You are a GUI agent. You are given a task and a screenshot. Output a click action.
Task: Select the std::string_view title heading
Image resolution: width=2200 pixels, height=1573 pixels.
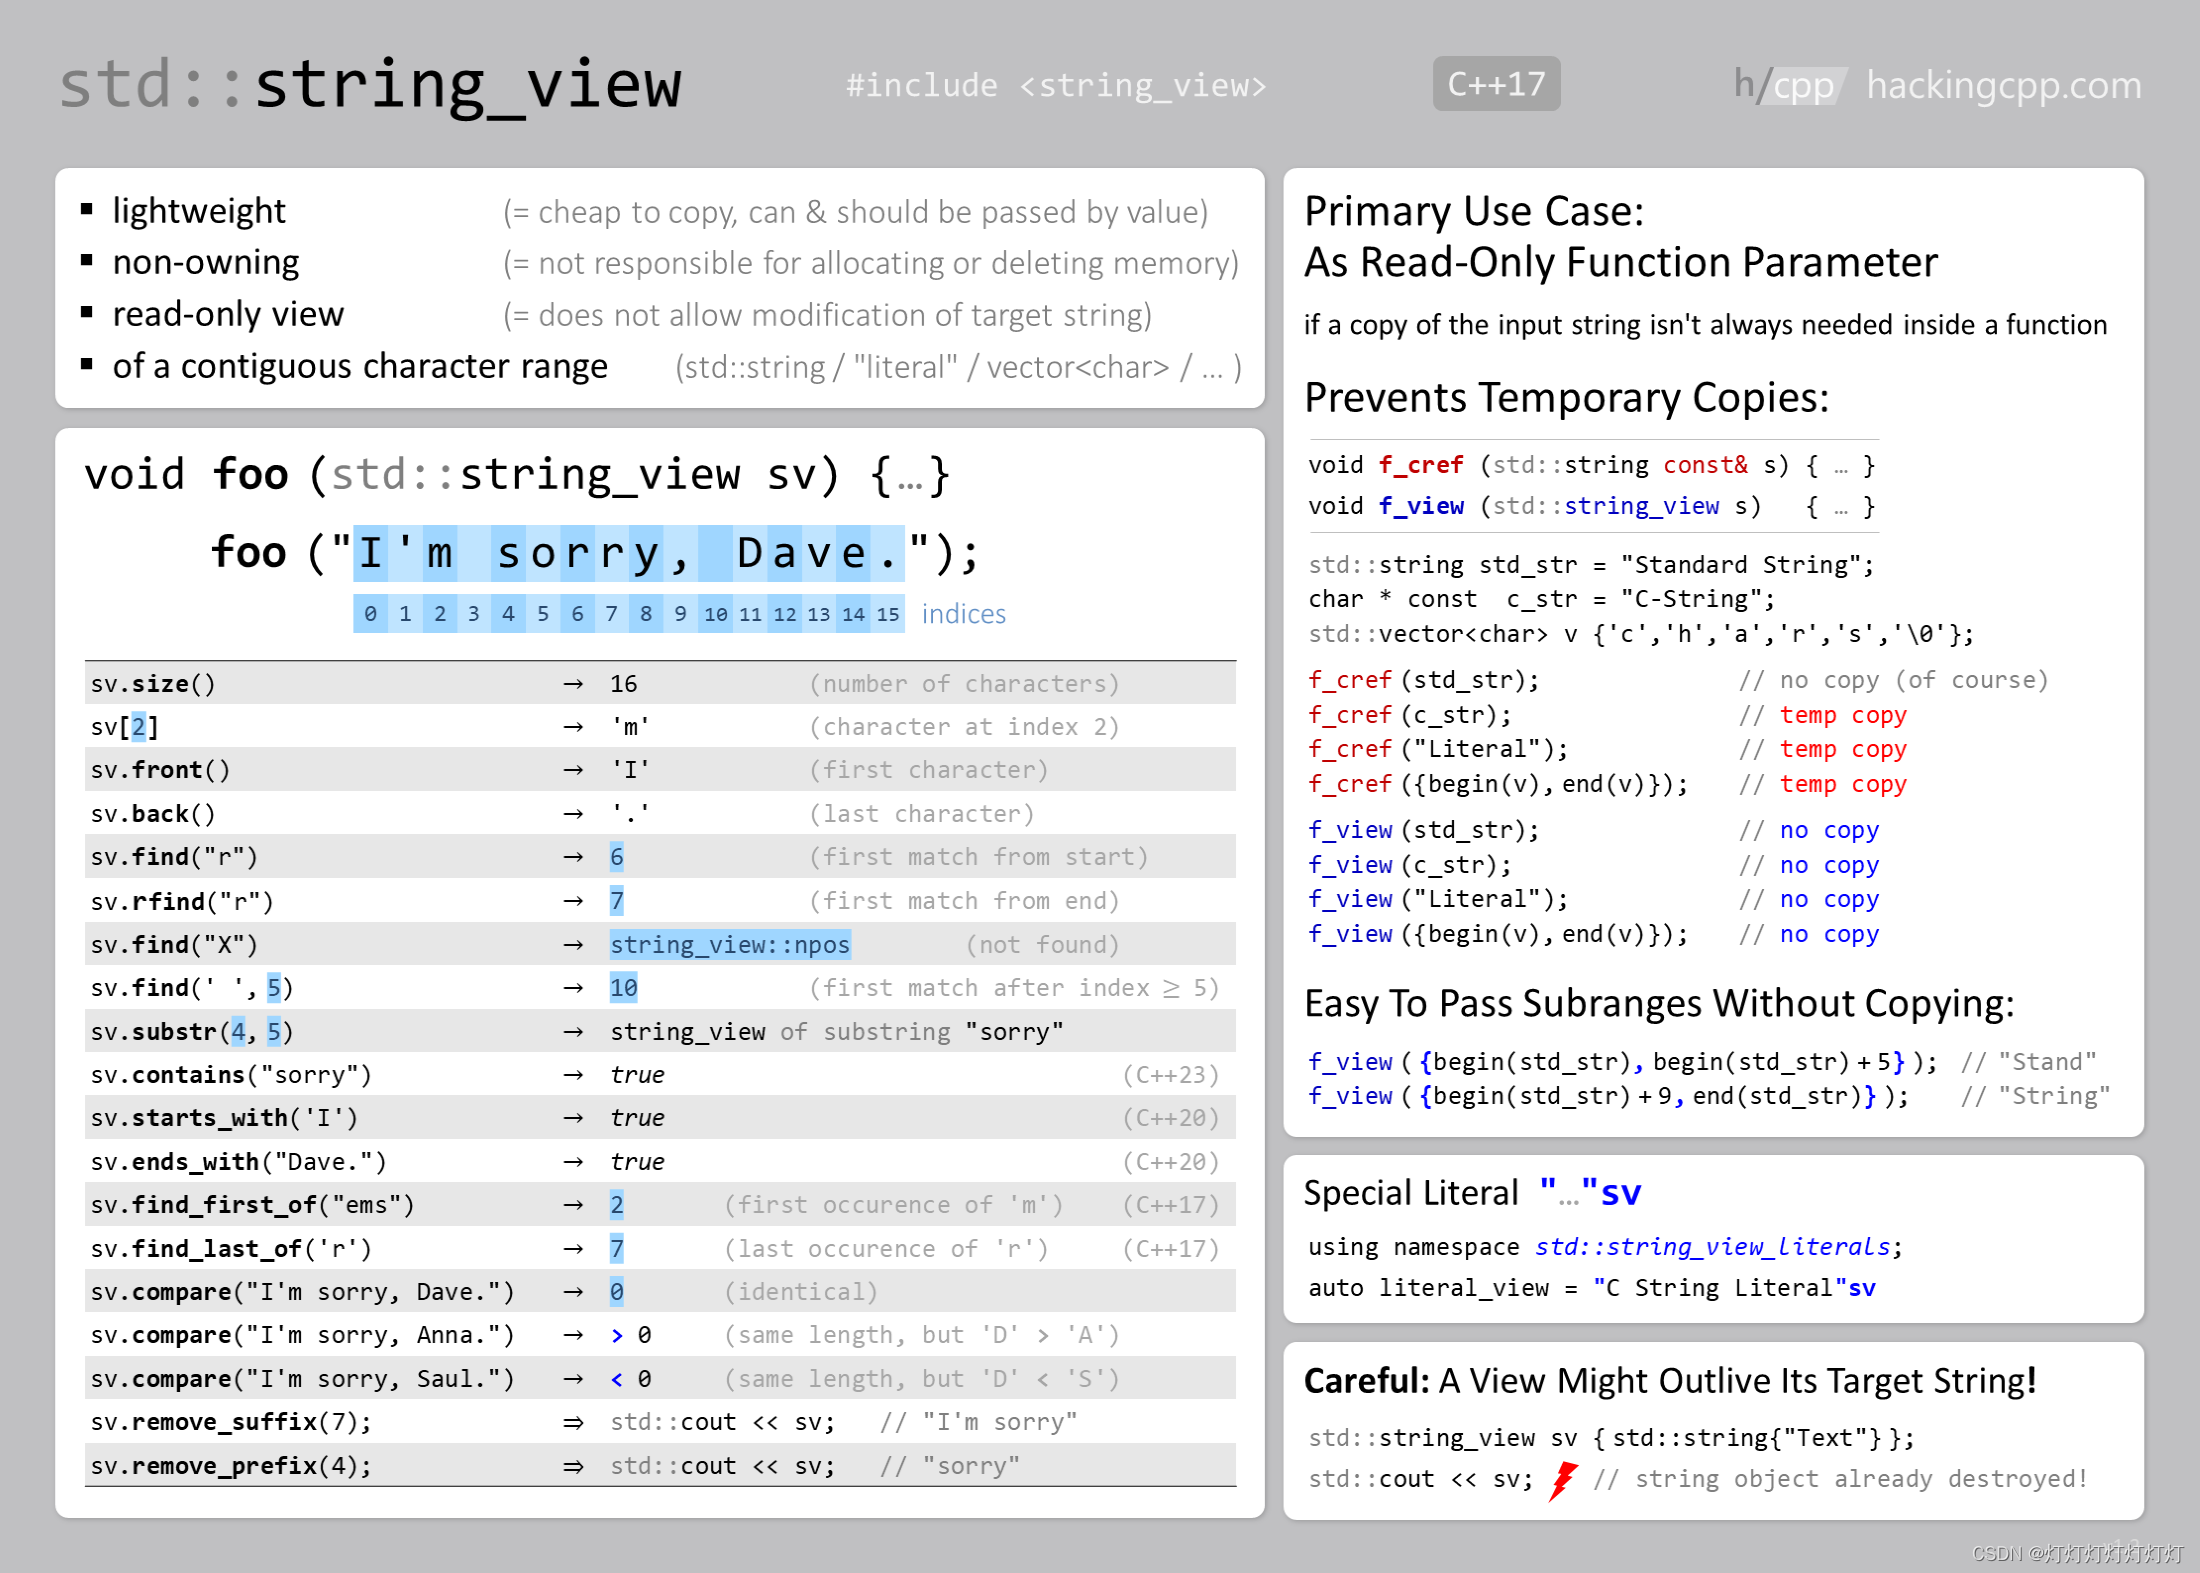tap(370, 85)
